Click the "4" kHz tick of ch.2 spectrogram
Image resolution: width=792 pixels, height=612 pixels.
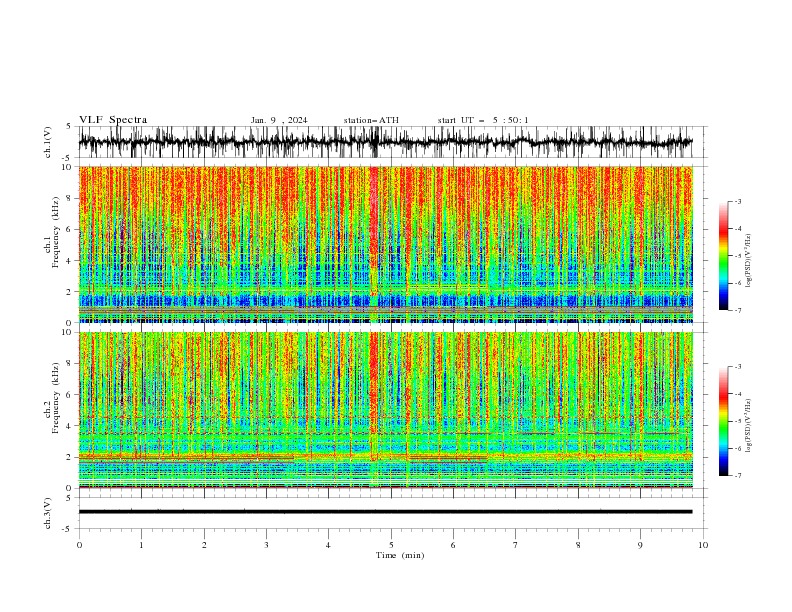click(70, 427)
